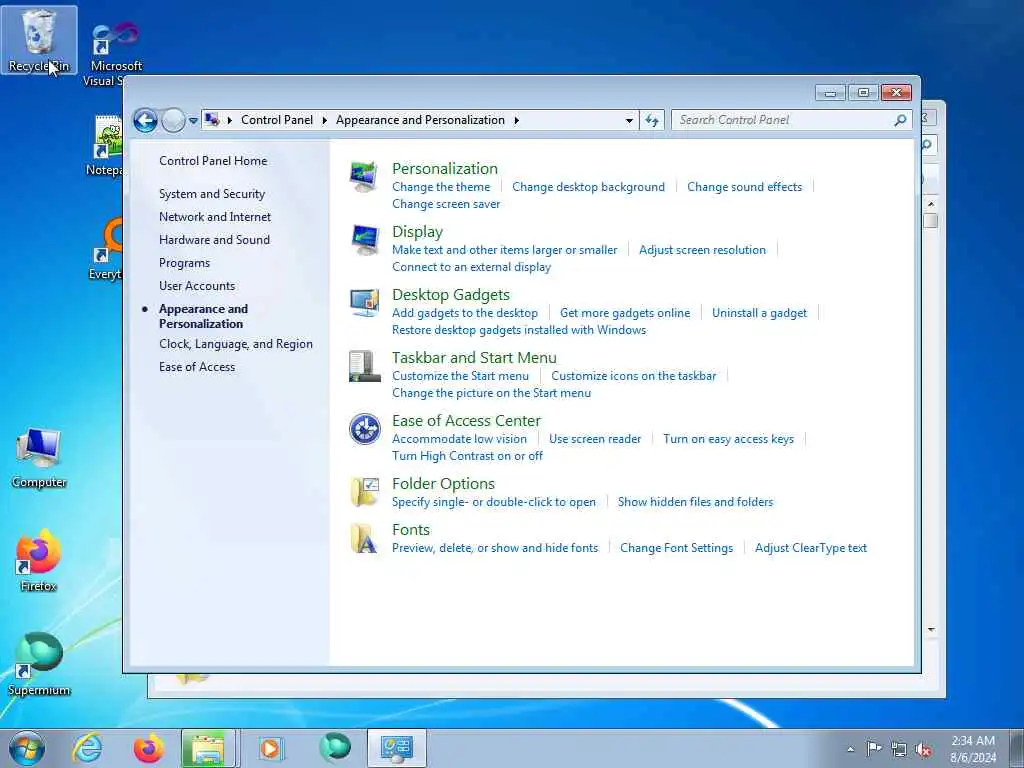Click the clock showing 2:34 AM
The image size is (1024, 768).
click(973, 741)
